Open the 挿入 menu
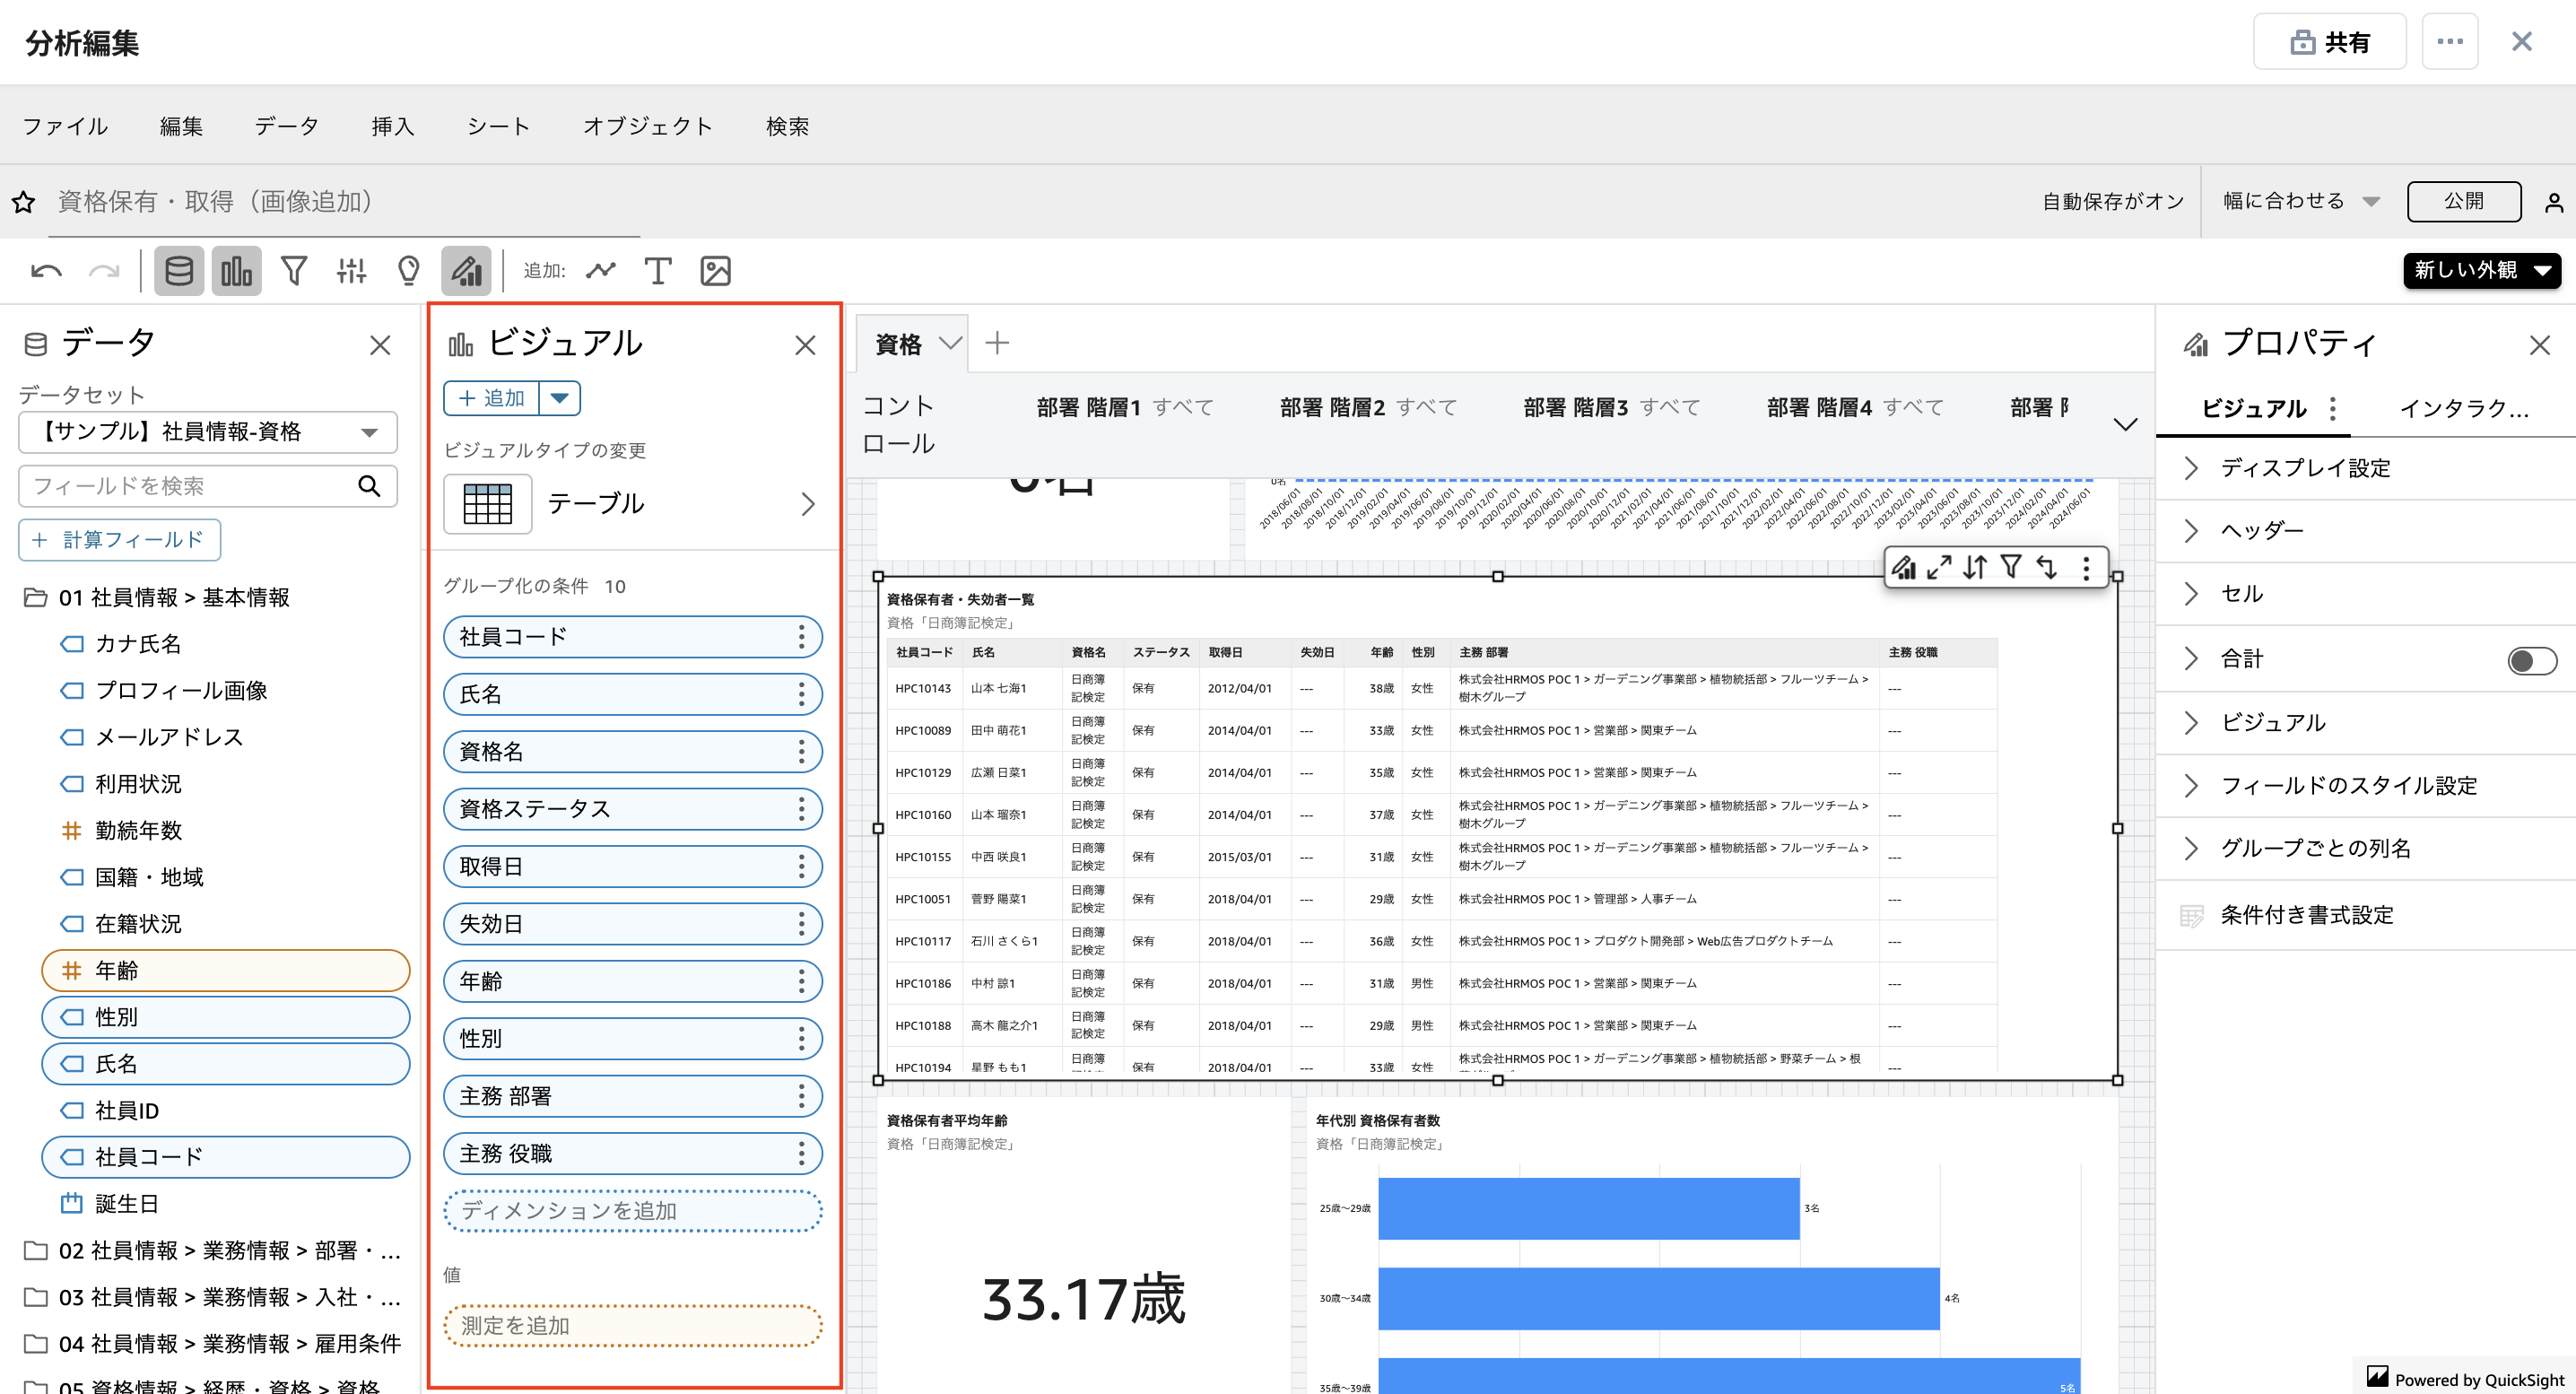This screenshot has width=2576, height=1394. click(392, 126)
